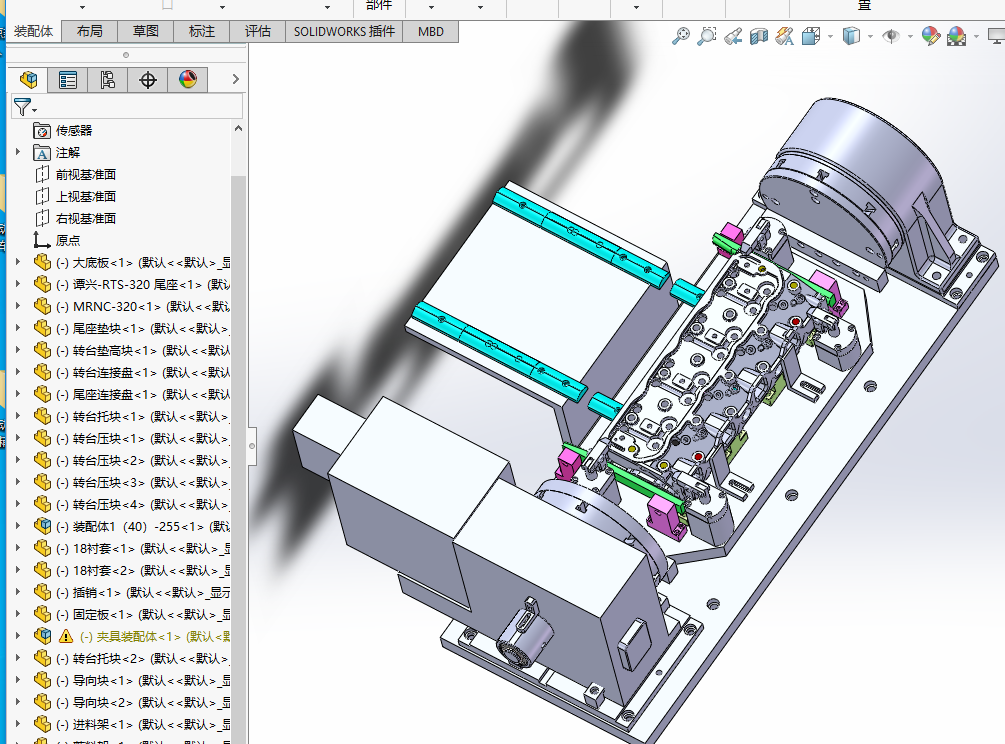Open the ConfigurationManager tab icon
The height and width of the screenshot is (744, 1005).
point(108,80)
